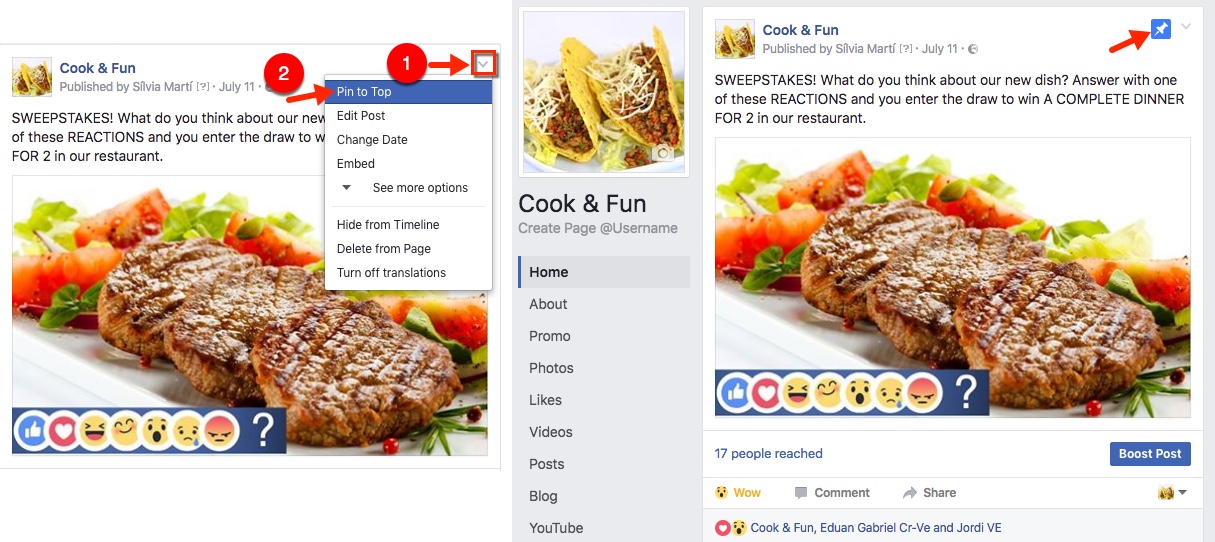Click the Wow reaction icon
The width and height of the screenshot is (1215, 542).
722,493
